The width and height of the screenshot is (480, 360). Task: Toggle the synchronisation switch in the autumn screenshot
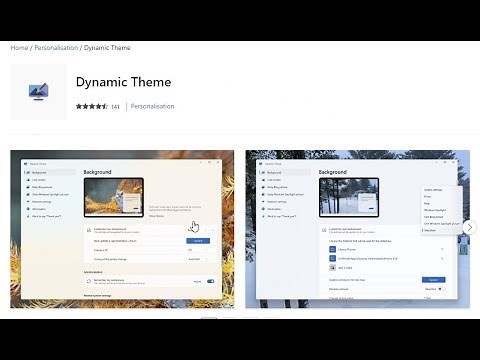(210, 281)
